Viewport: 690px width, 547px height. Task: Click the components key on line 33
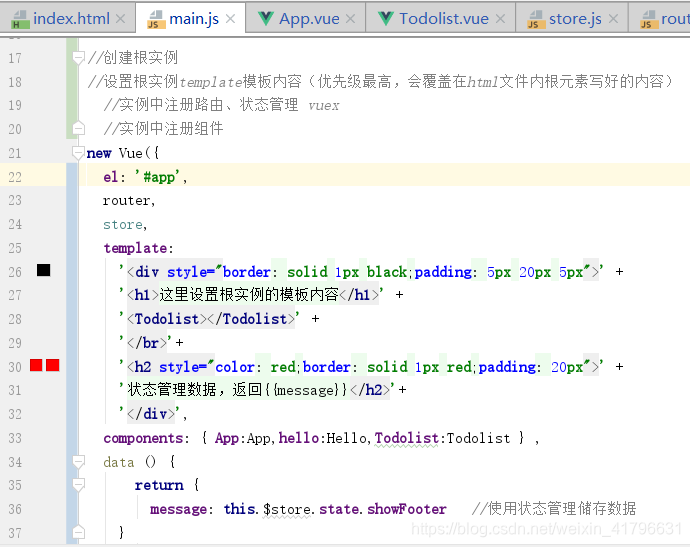(x=143, y=438)
